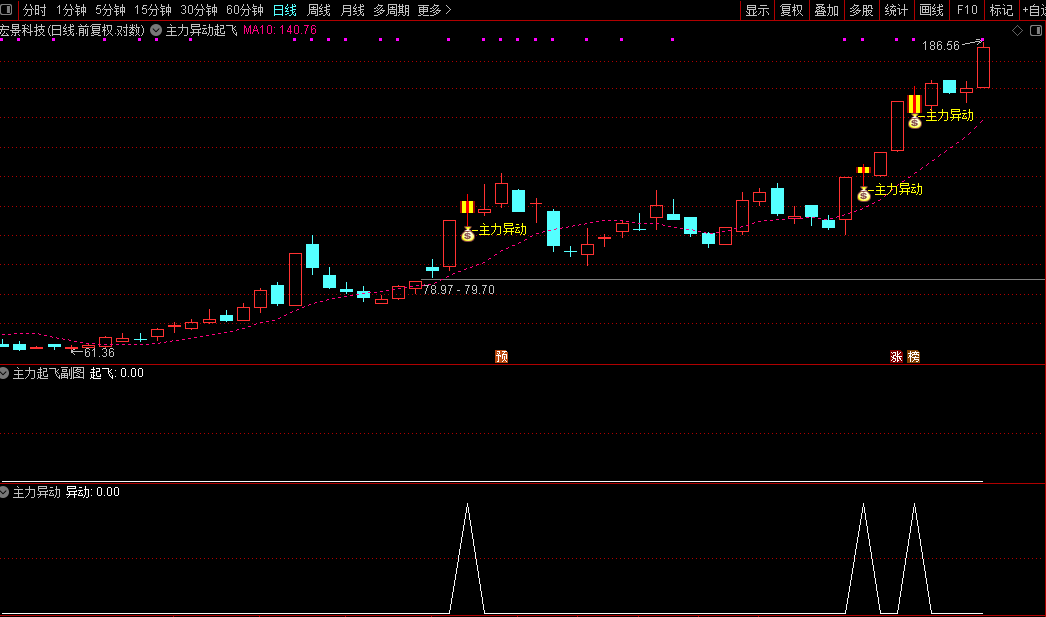Screen dimensions: 1046x617
Task: Switch to 60分钟 period
Action: click(x=245, y=10)
